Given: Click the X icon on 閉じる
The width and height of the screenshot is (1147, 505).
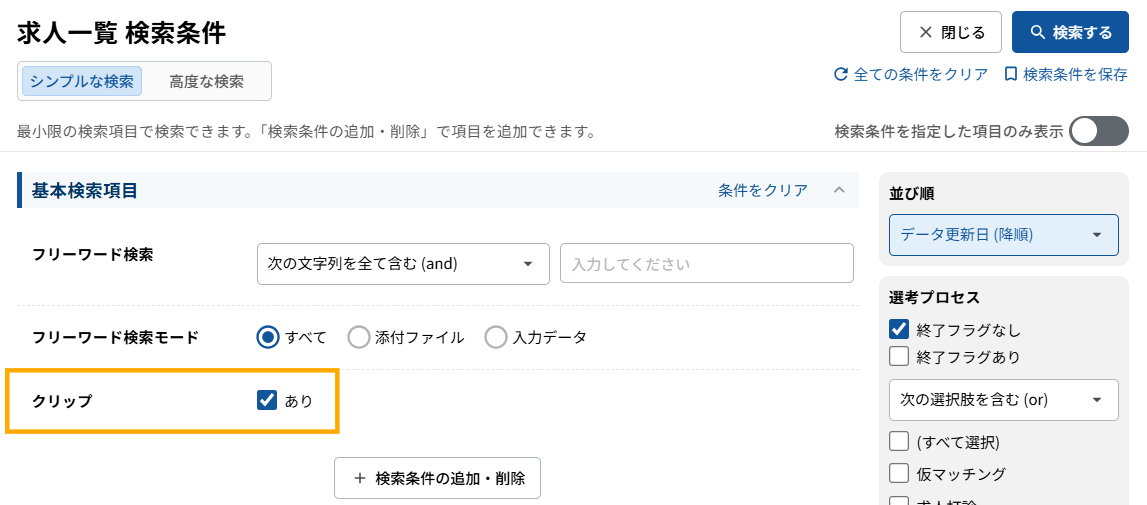Looking at the screenshot, I should (926, 33).
